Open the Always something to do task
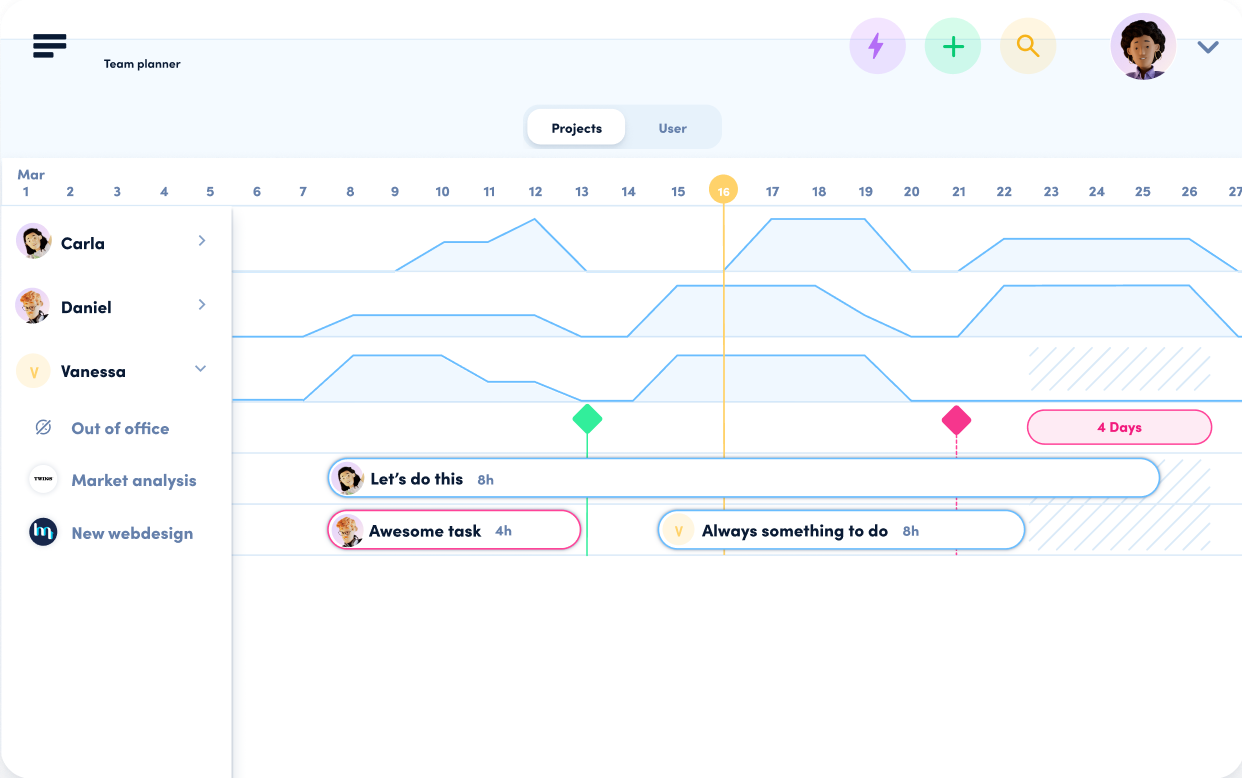Image resolution: width=1242 pixels, height=778 pixels. (x=841, y=530)
